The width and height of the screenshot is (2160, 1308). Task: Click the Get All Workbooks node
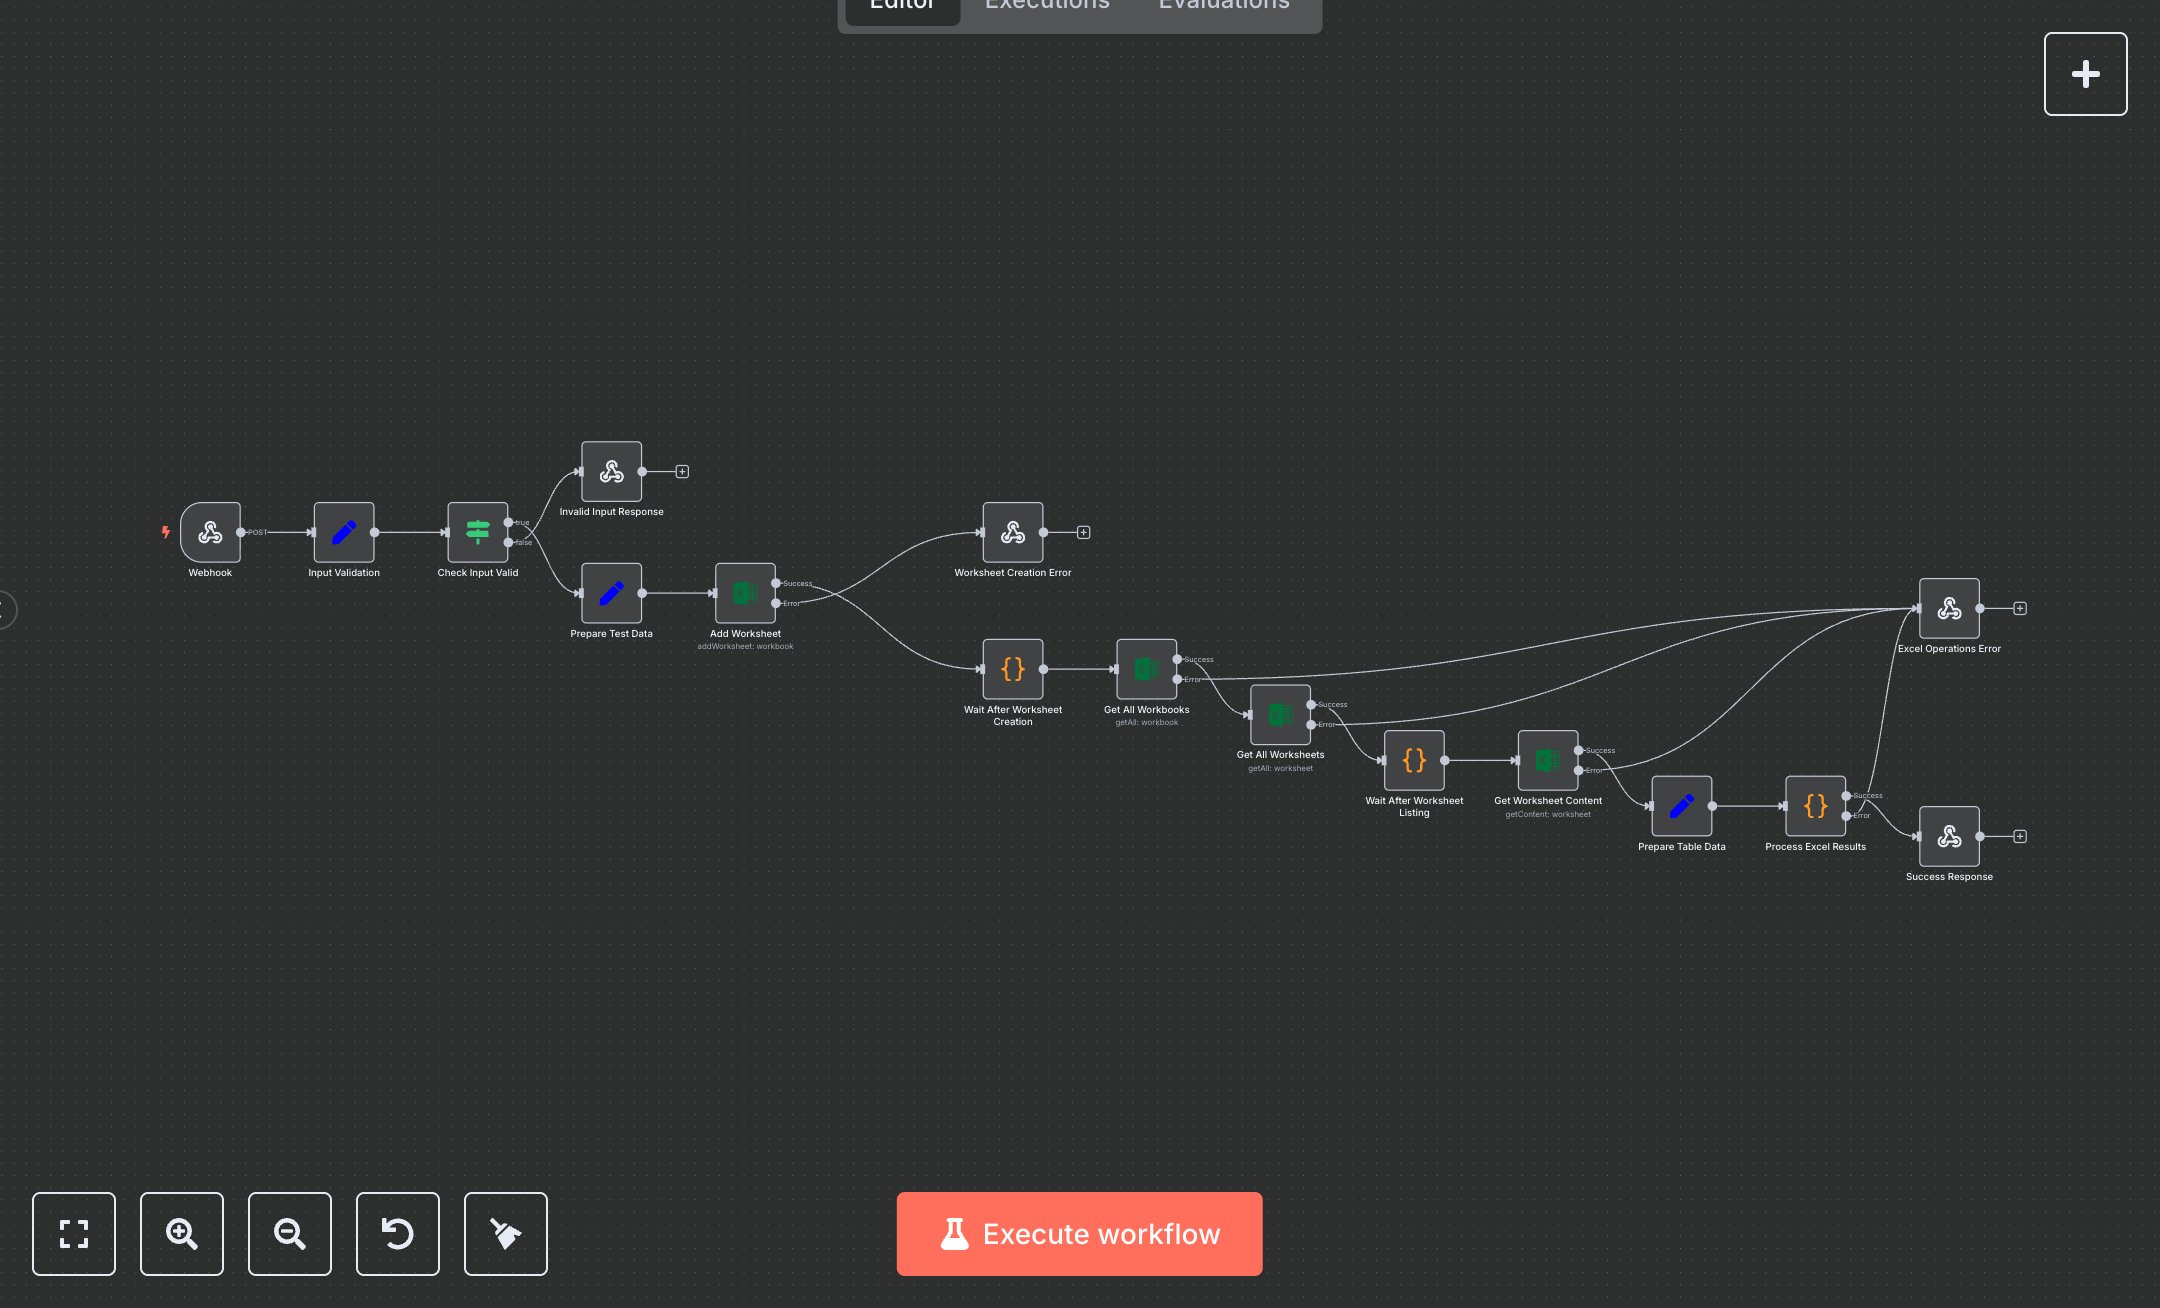pos(1146,669)
